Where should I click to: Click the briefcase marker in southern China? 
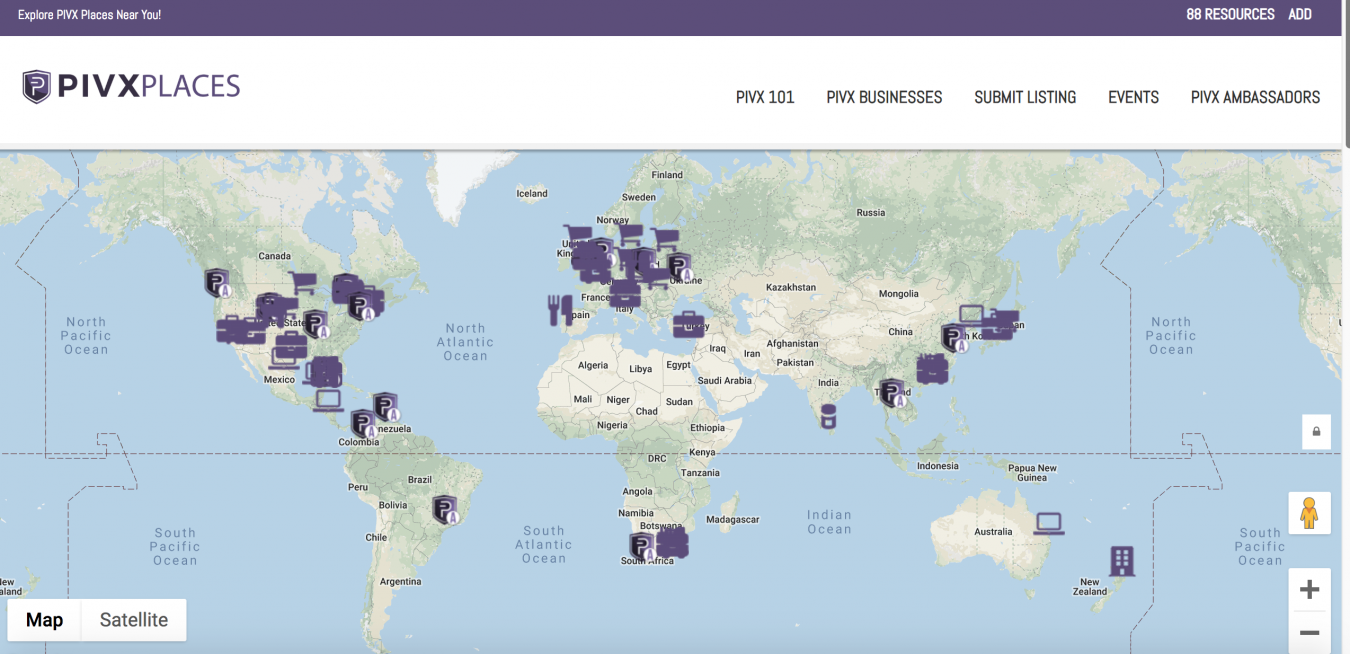(x=932, y=368)
